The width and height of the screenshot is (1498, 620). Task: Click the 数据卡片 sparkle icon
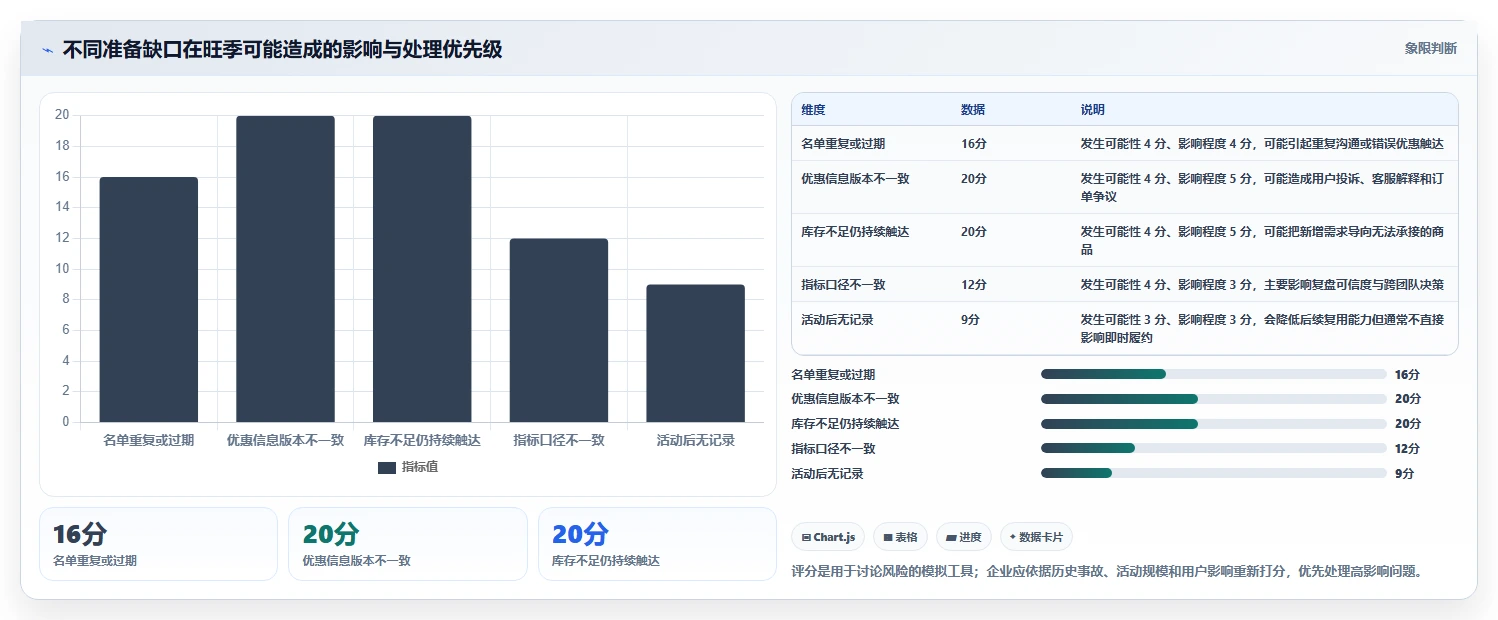tap(1014, 538)
